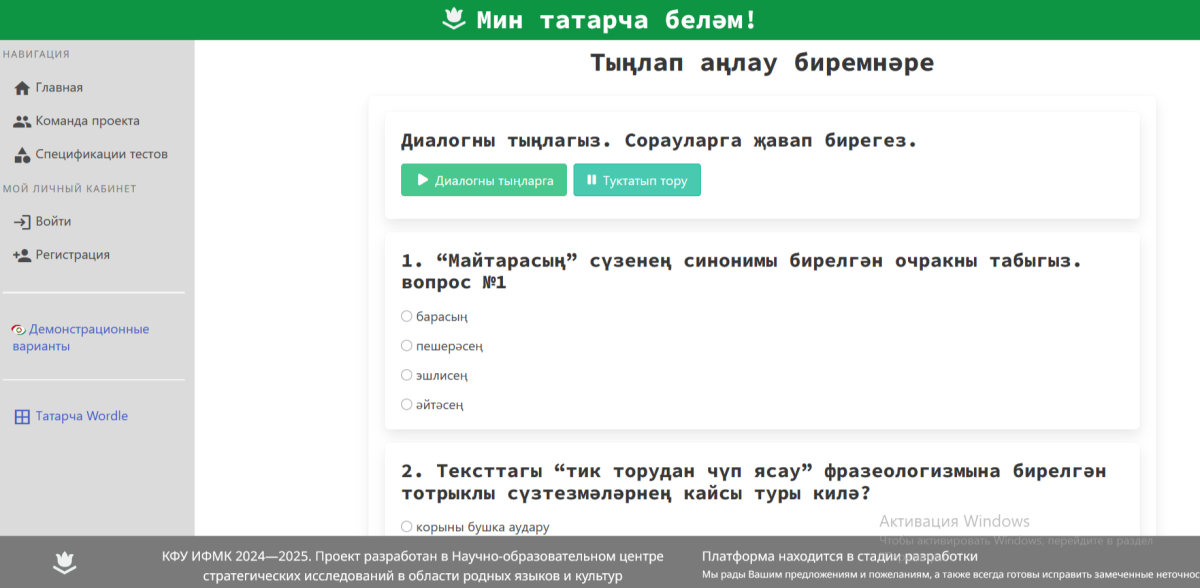Pause audio with Туктатып тору button
Screen dimensions: 1200x588
[637, 180]
